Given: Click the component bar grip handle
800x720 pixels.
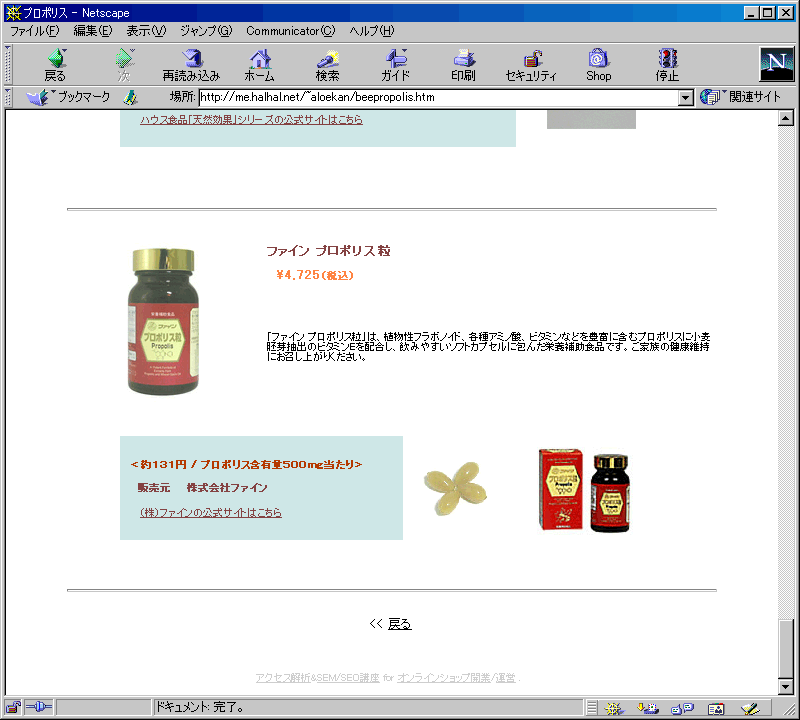Looking at the screenshot, I should (591, 708).
